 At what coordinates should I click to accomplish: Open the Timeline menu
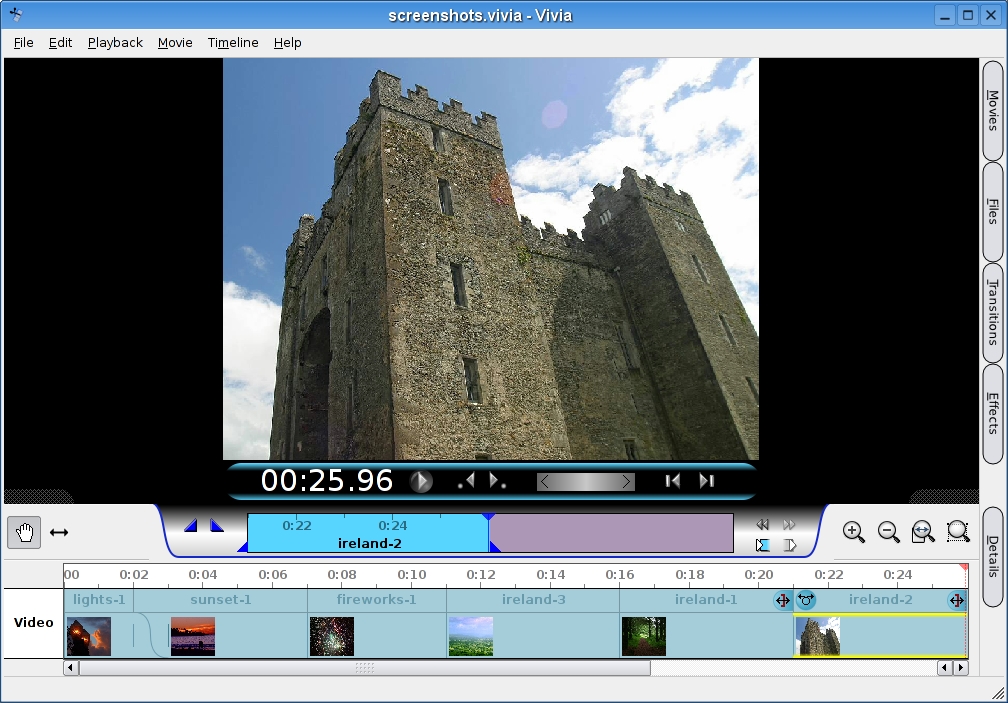pos(233,42)
